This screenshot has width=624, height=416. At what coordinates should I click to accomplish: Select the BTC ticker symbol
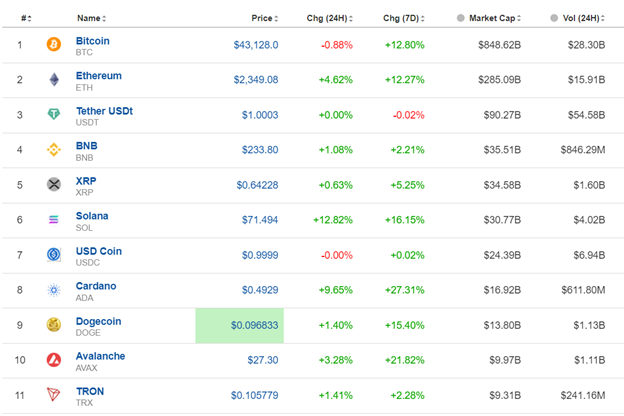84,53
